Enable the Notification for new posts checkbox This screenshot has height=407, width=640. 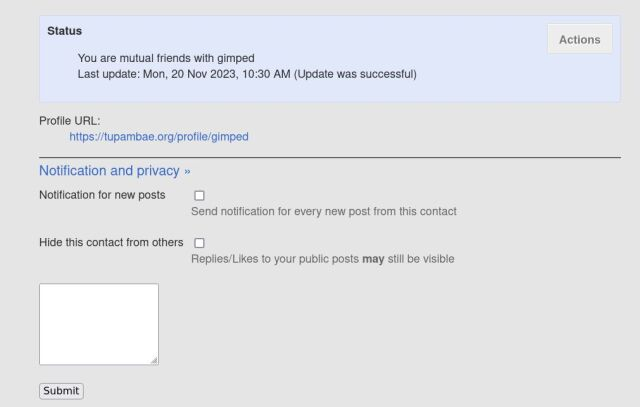tap(199, 195)
